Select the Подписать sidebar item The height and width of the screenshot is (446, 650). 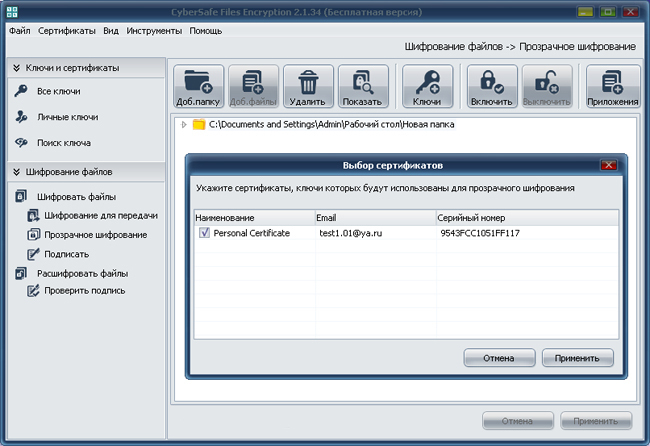(x=67, y=254)
